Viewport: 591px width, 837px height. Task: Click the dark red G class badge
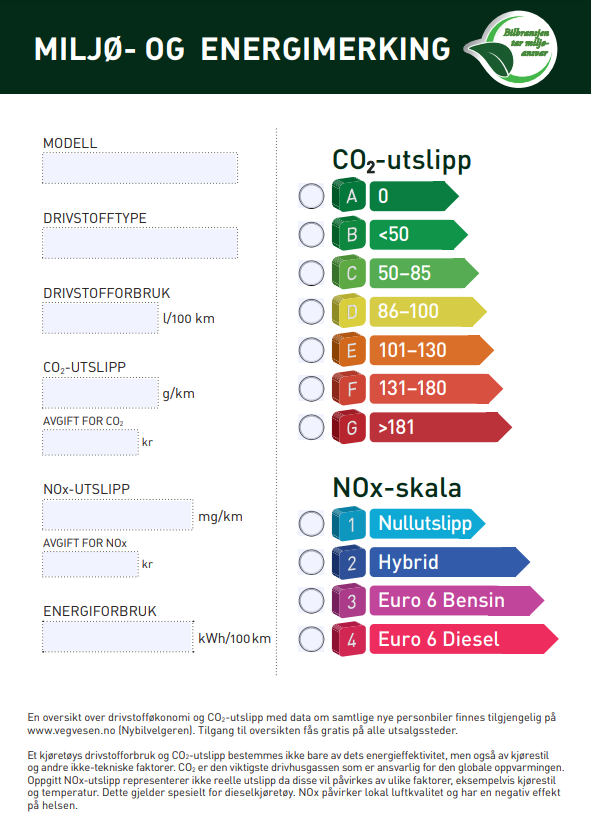coord(349,427)
